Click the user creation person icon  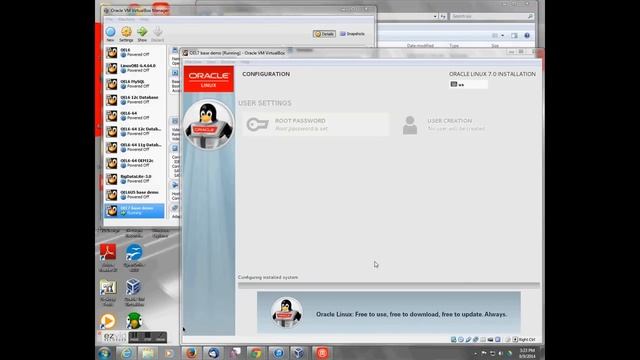tap(410, 125)
